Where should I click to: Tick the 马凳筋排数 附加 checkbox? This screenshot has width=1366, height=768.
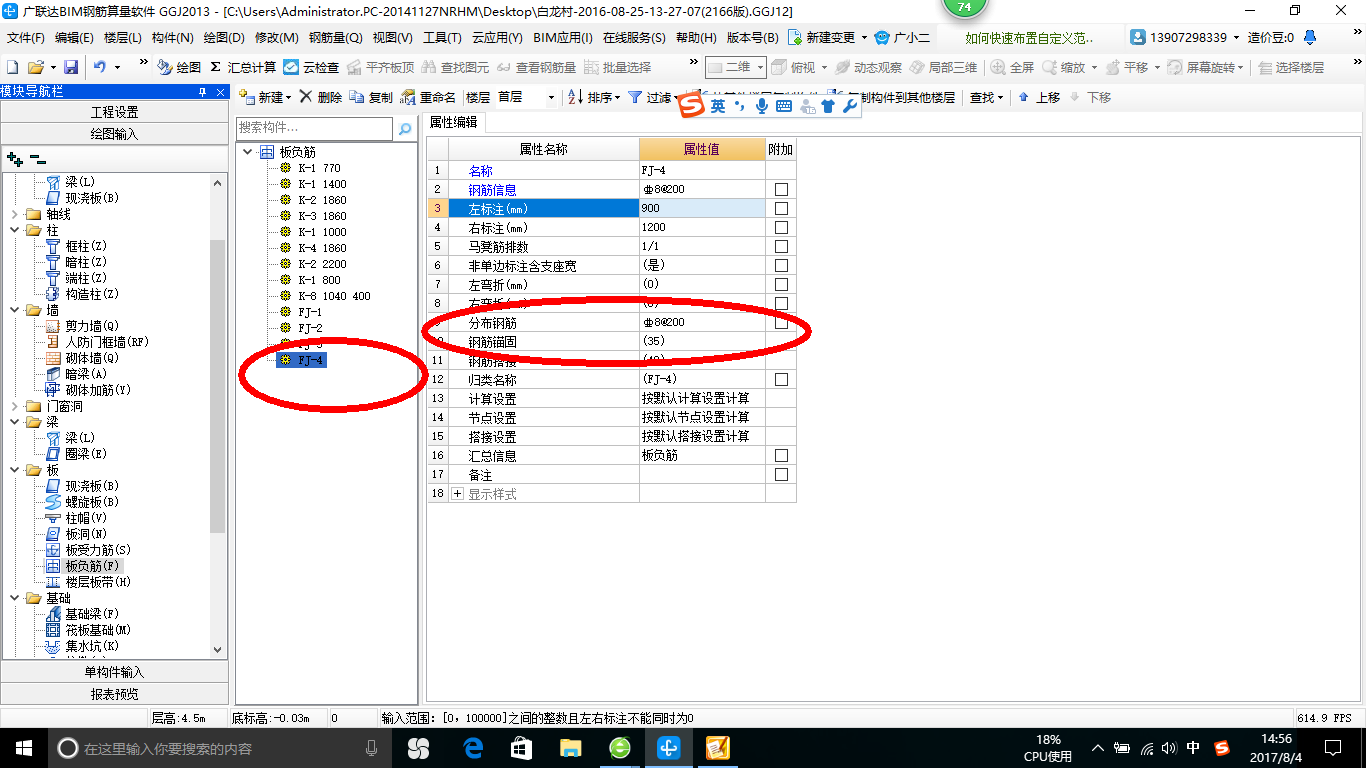(781, 246)
